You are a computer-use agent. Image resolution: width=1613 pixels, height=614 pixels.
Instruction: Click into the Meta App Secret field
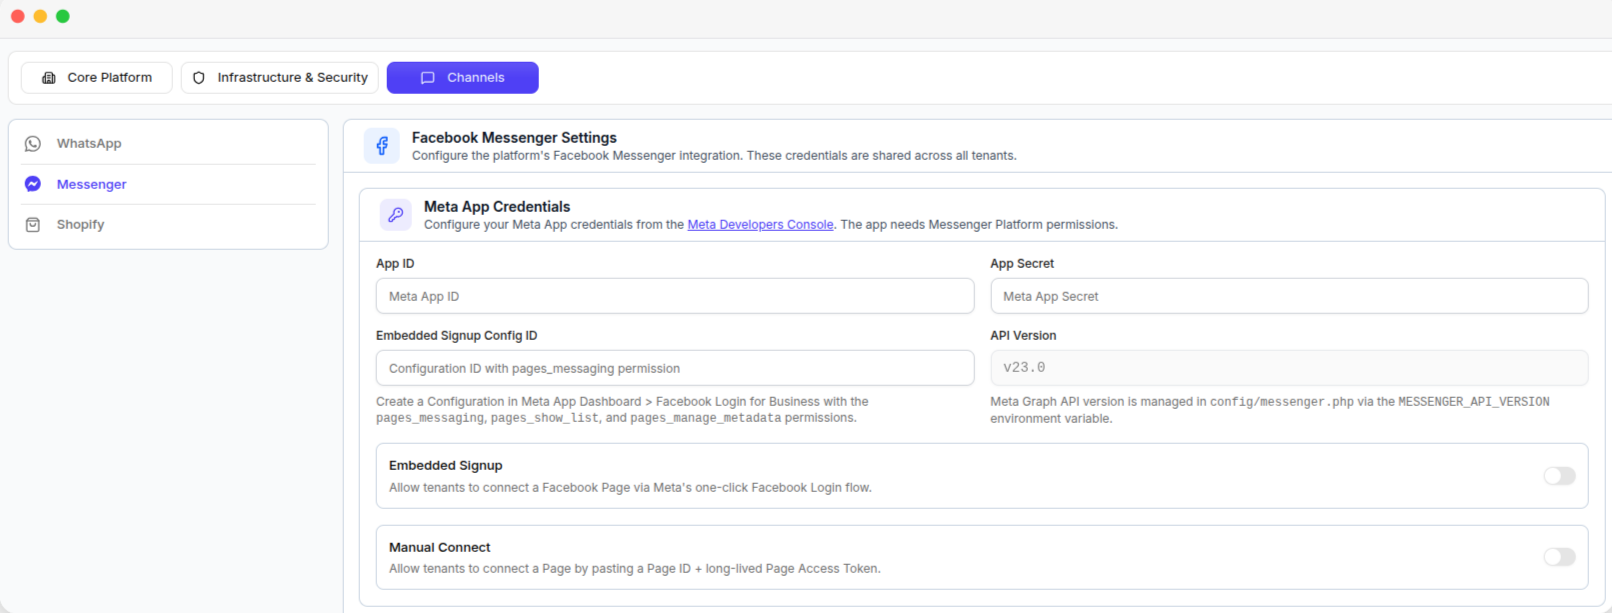pyautogui.click(x=1289, y=297)
